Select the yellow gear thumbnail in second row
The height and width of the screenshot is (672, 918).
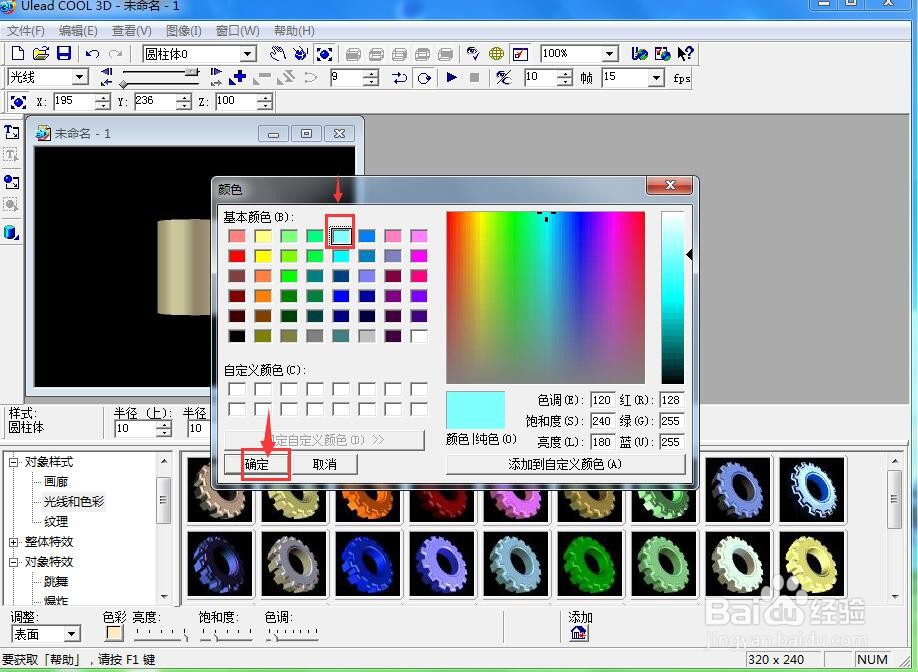click(812, 563)
